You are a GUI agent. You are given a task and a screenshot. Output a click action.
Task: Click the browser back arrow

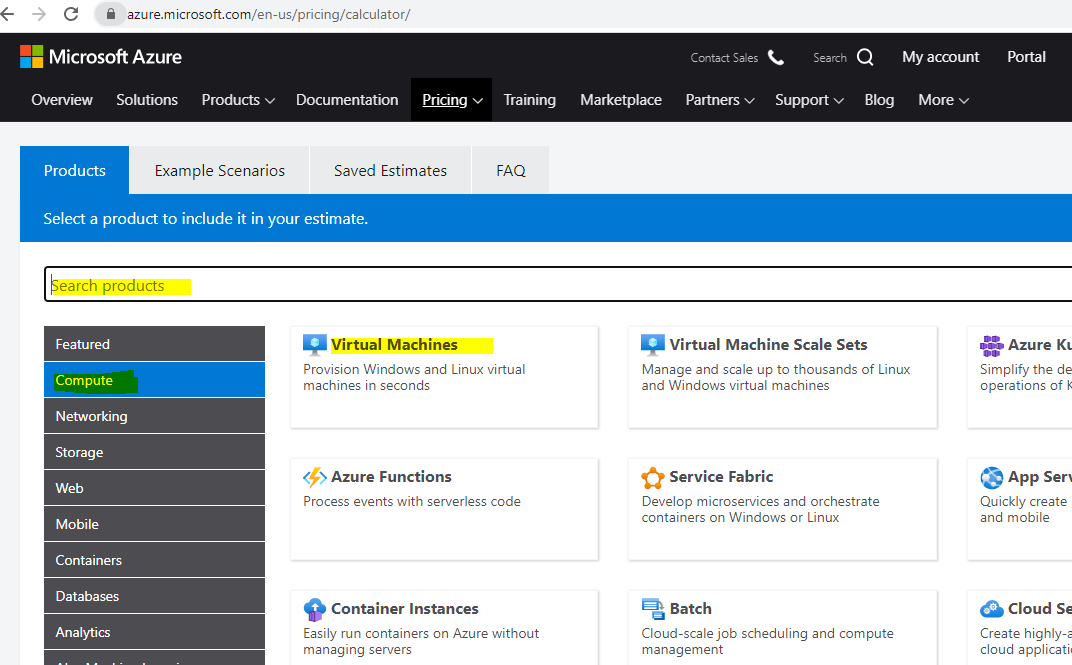point(7,14)
